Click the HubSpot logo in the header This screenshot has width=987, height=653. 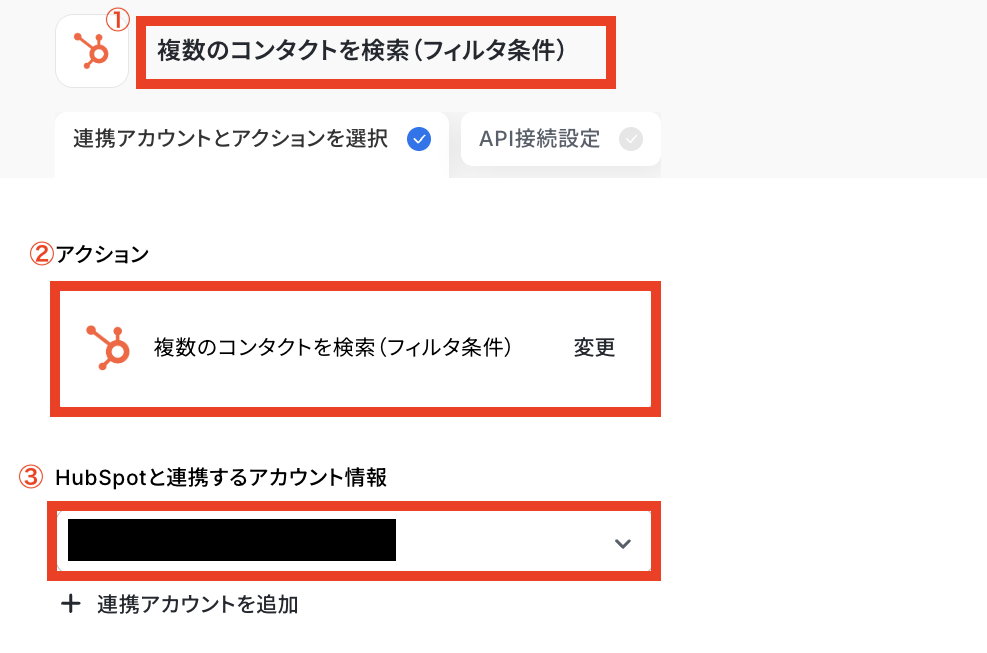coord(92,51)
